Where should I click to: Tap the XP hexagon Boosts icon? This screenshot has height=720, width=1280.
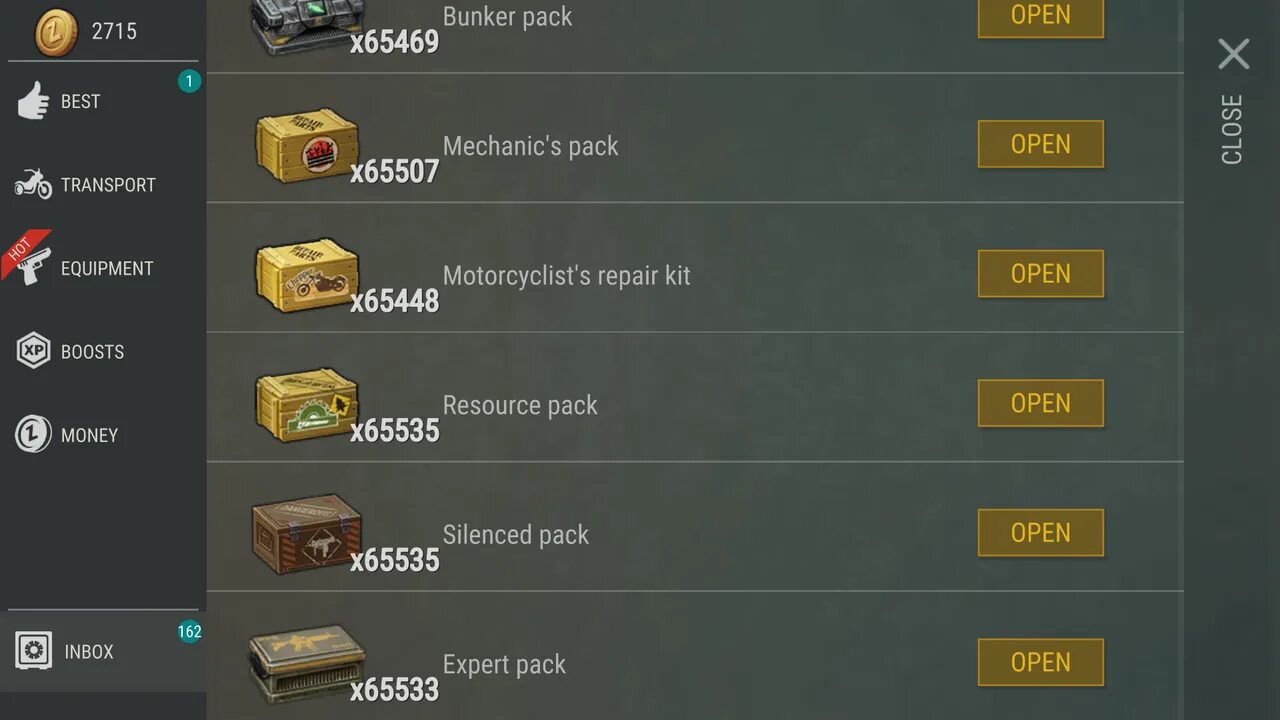[33, 351]
